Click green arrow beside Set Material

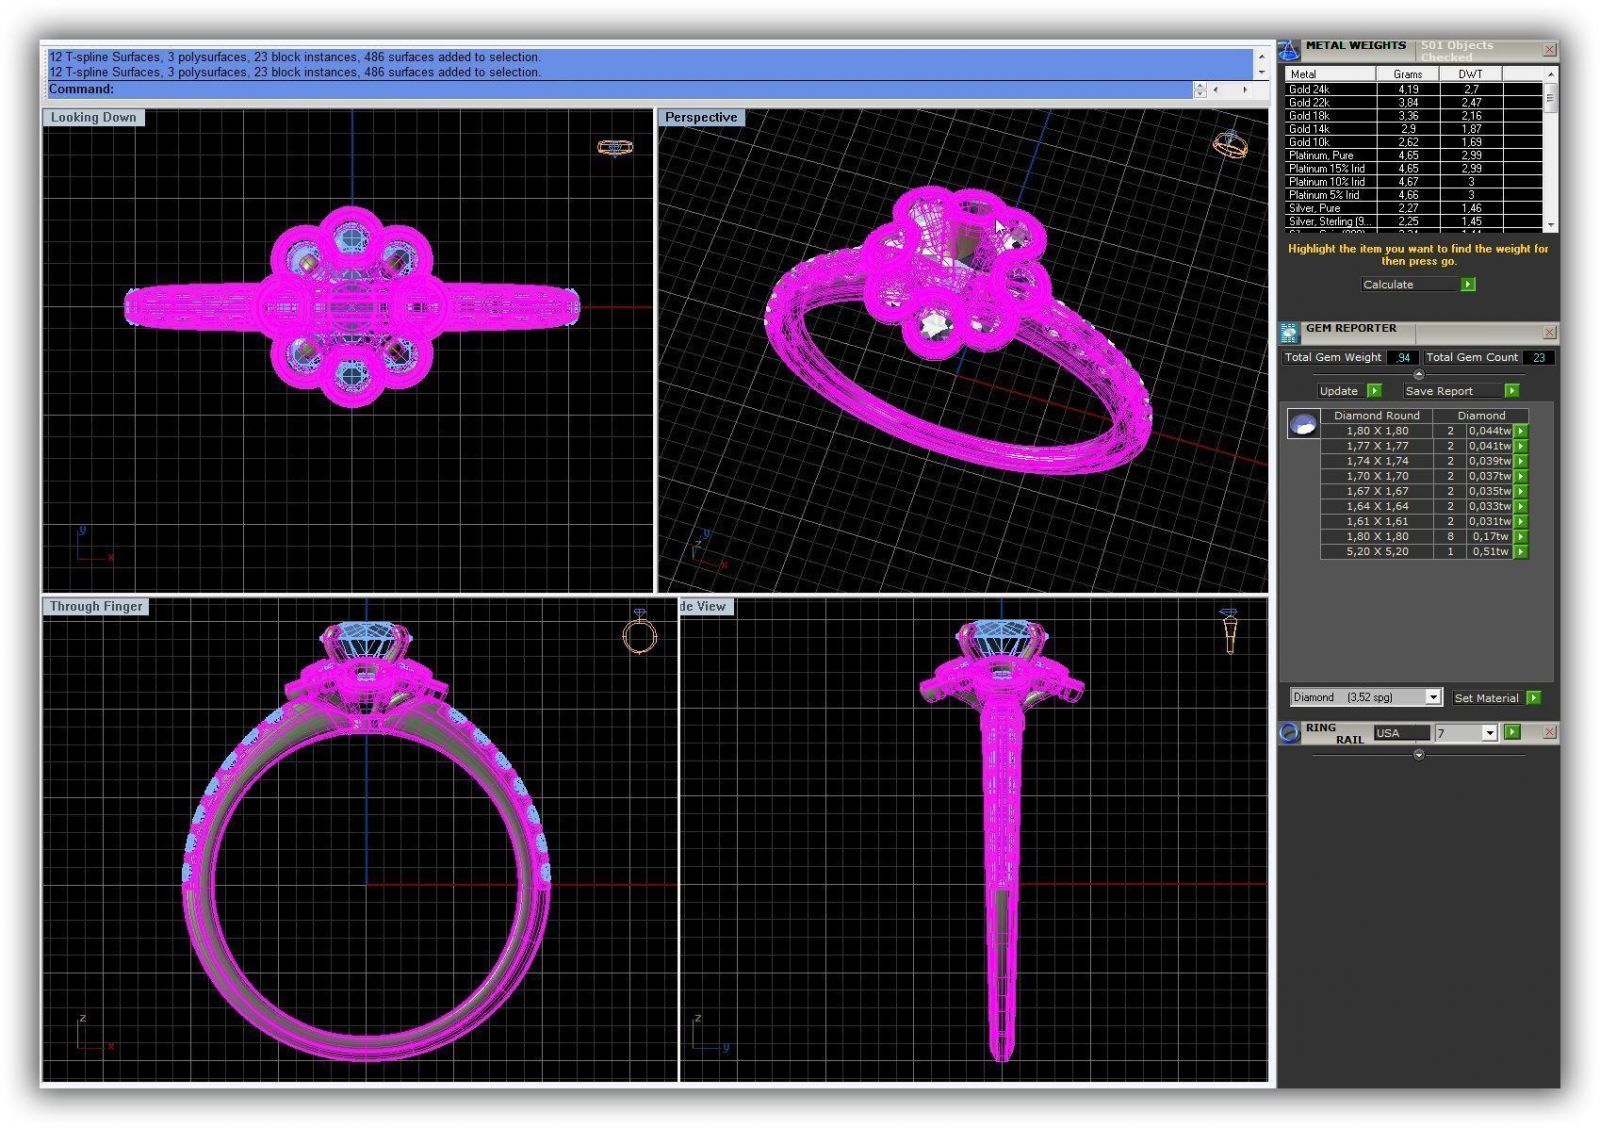click(x=1534, y=698)
